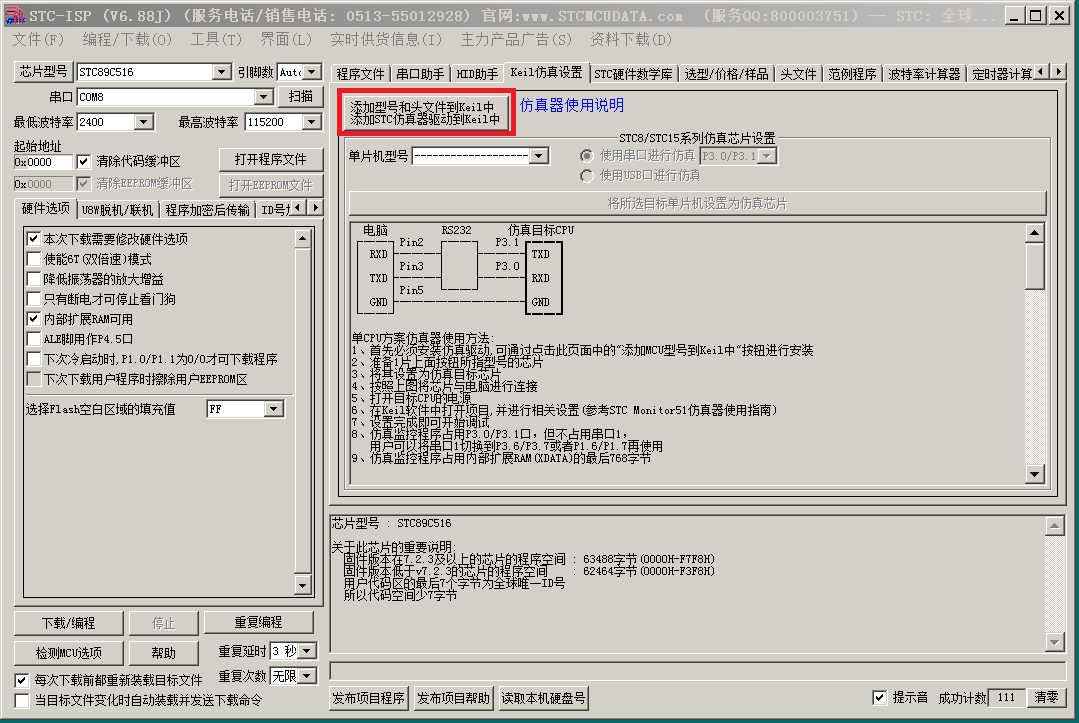This screenshot has width=1079, height=723.
Task: Open 重复延时 3秒 dropdown
Action: 308,651
